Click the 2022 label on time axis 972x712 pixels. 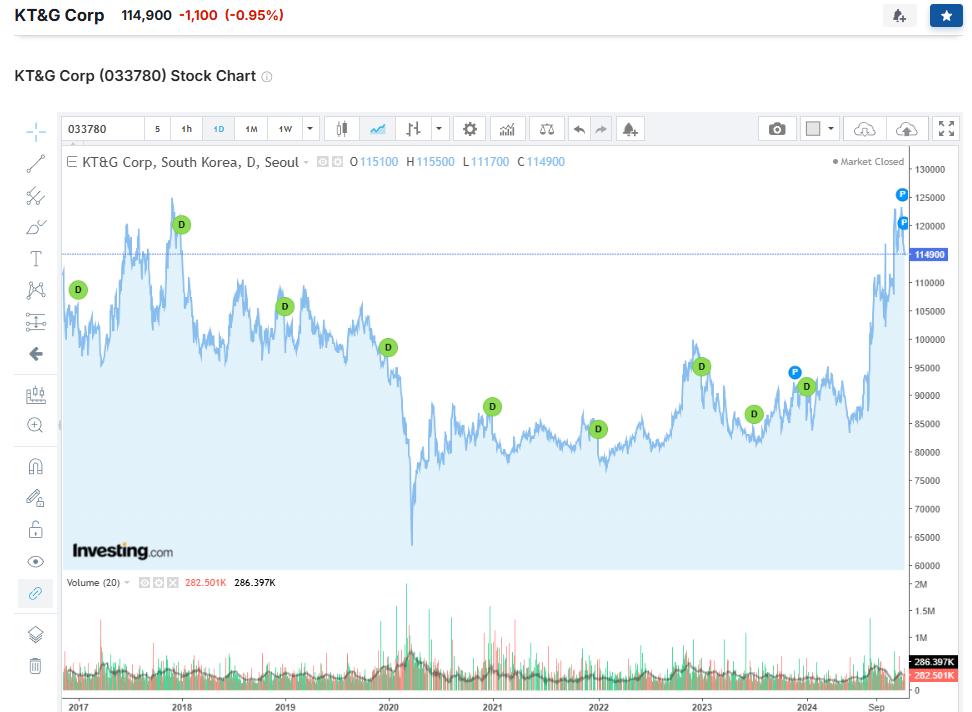tap(598, 707)
